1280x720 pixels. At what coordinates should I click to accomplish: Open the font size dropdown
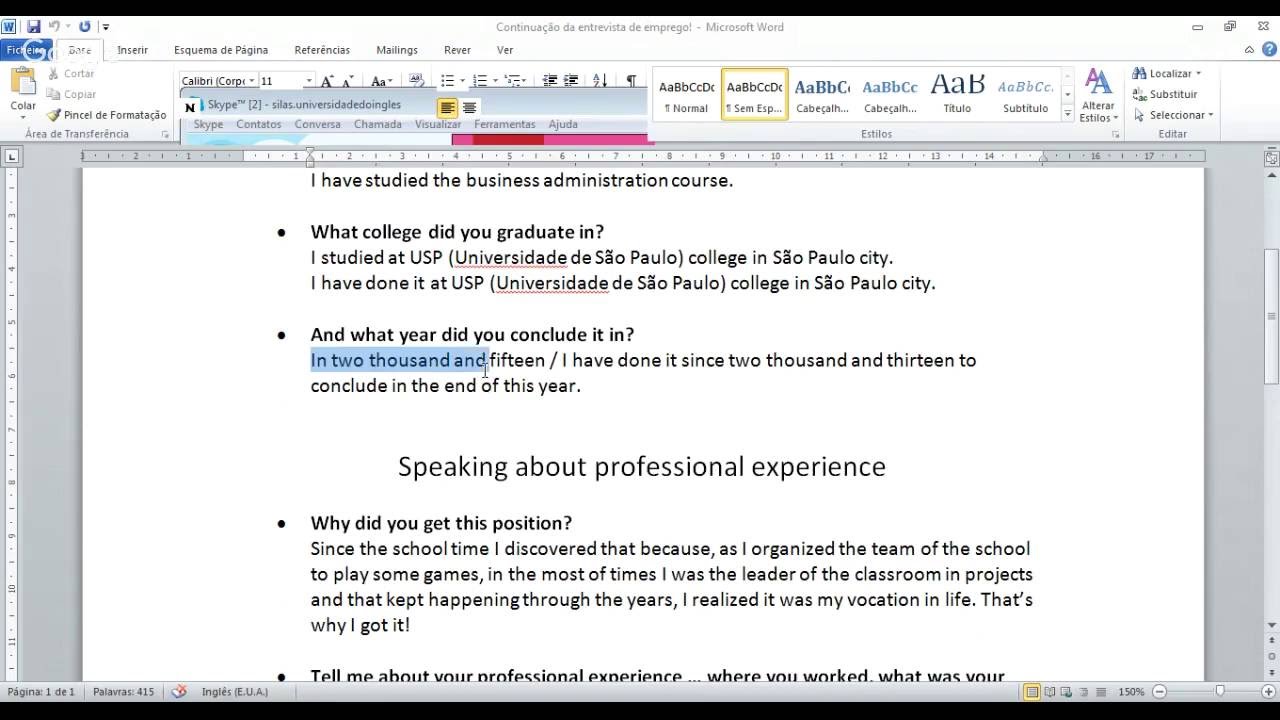pyautogui.click(x=308, y=81)
